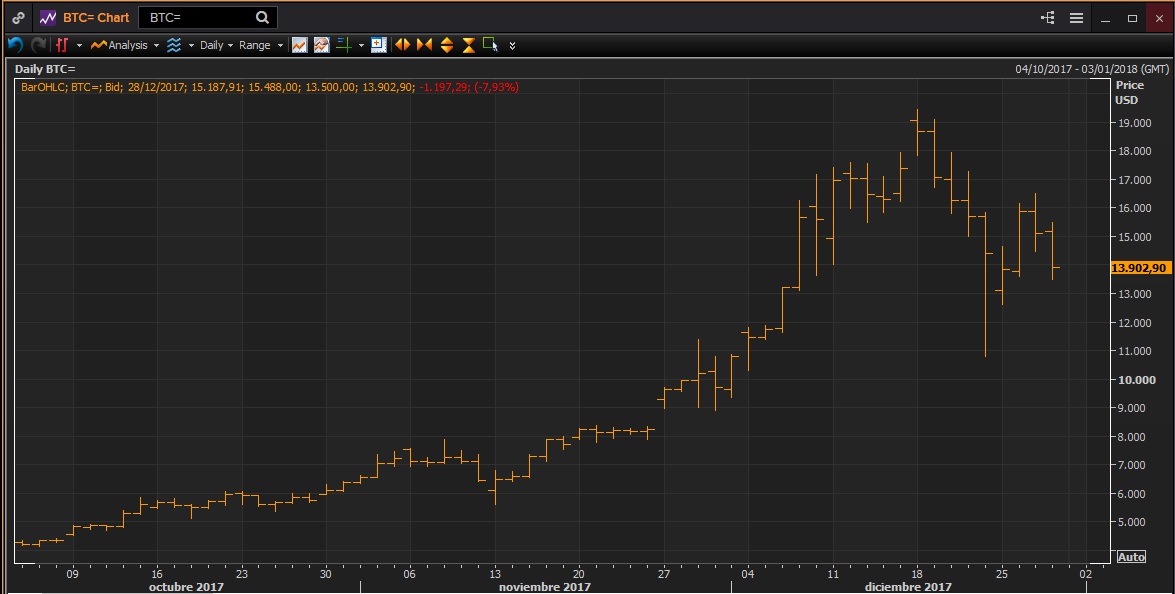The height and width of the screenshot is (594, 1175).
Task: Open the Analysis menu
Action: point(119,45)
